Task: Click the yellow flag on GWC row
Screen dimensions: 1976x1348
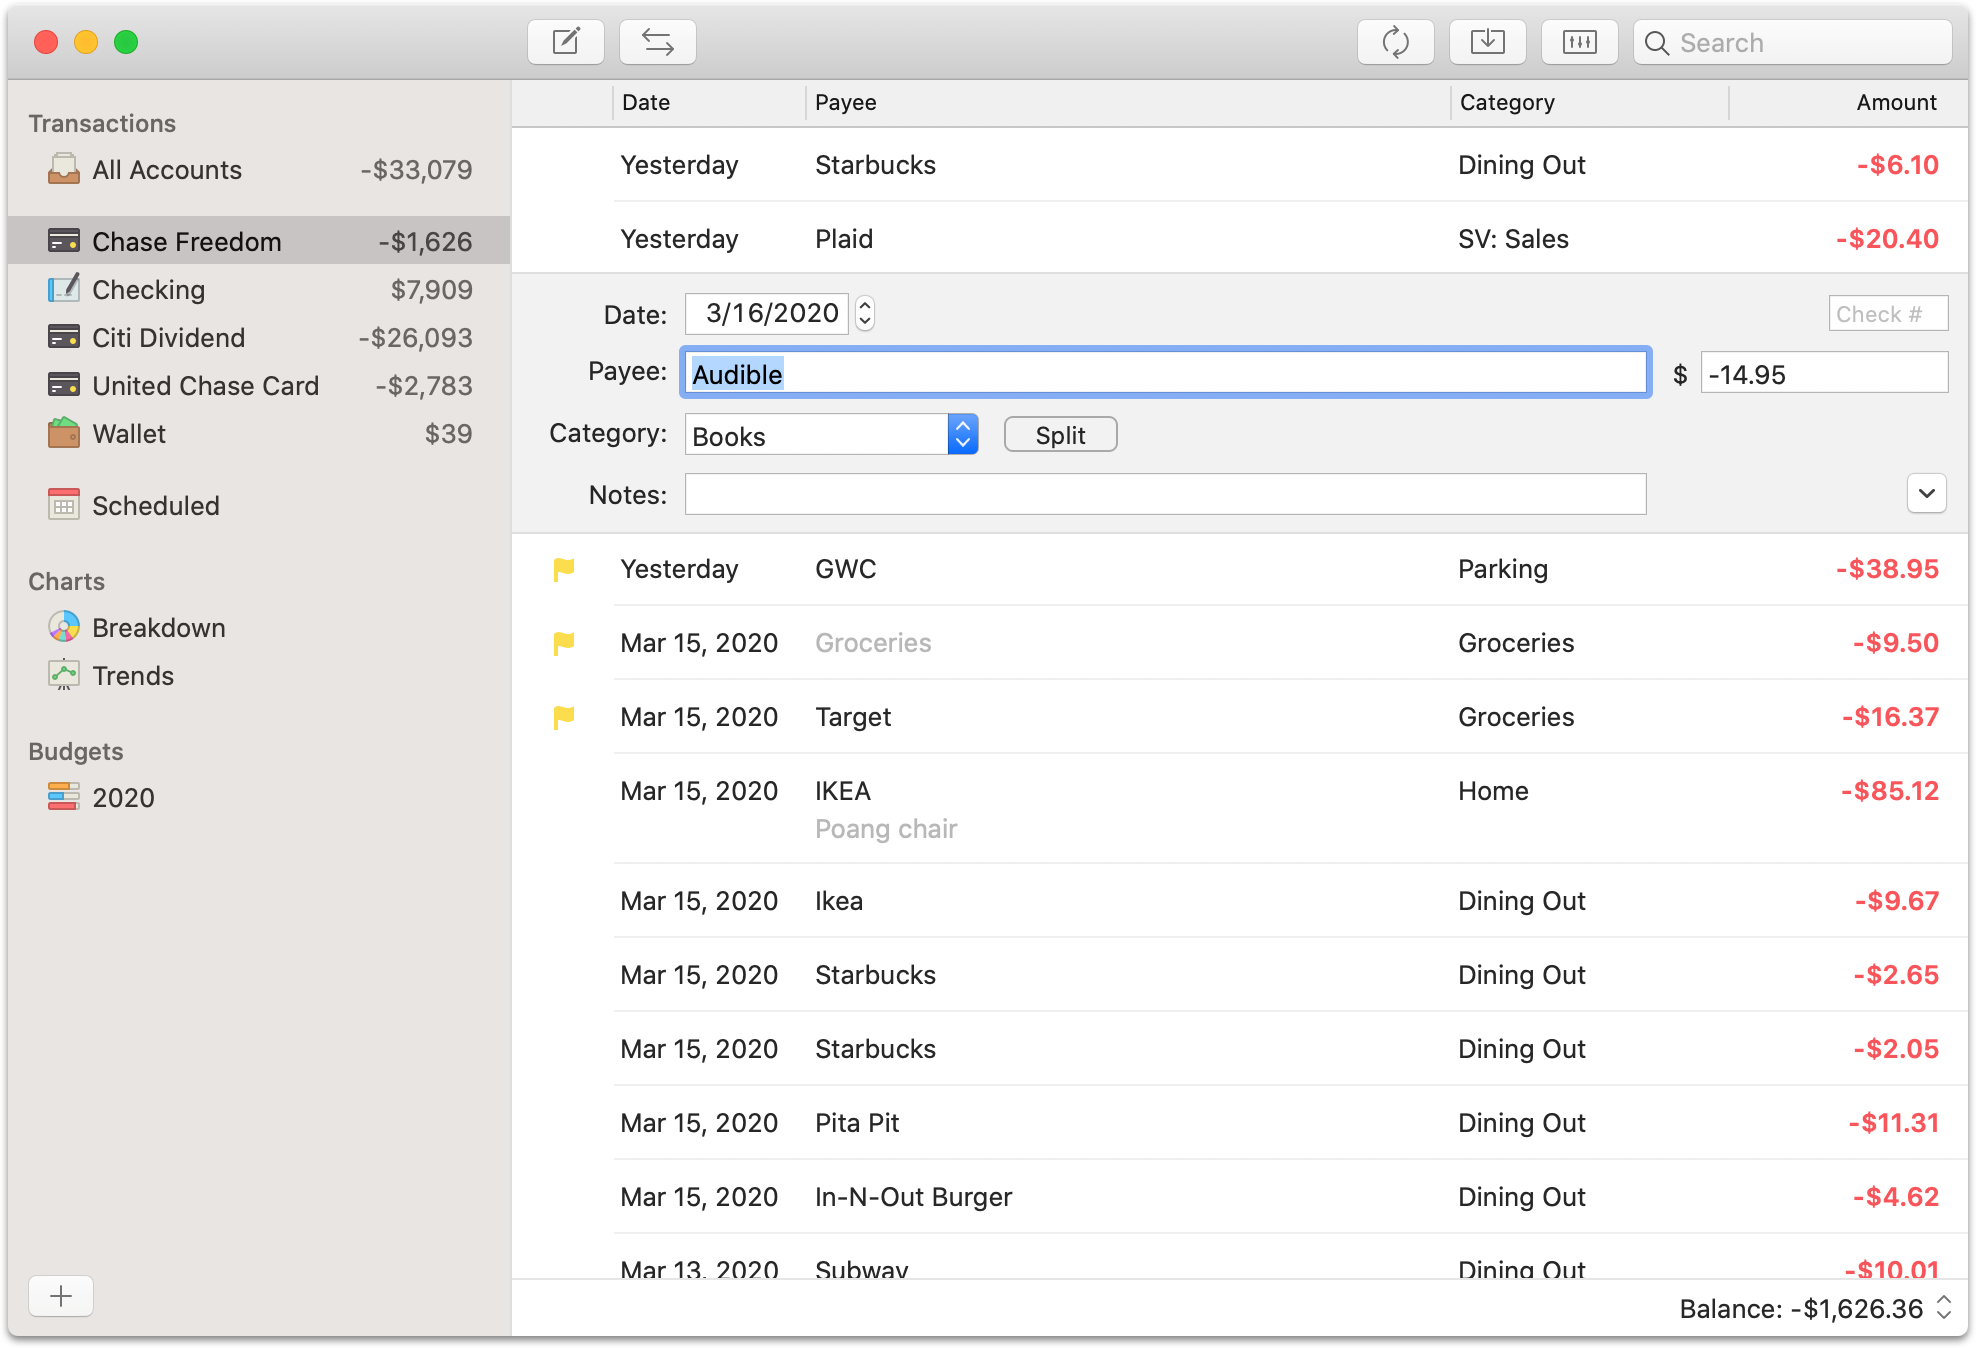Action: 564,569
